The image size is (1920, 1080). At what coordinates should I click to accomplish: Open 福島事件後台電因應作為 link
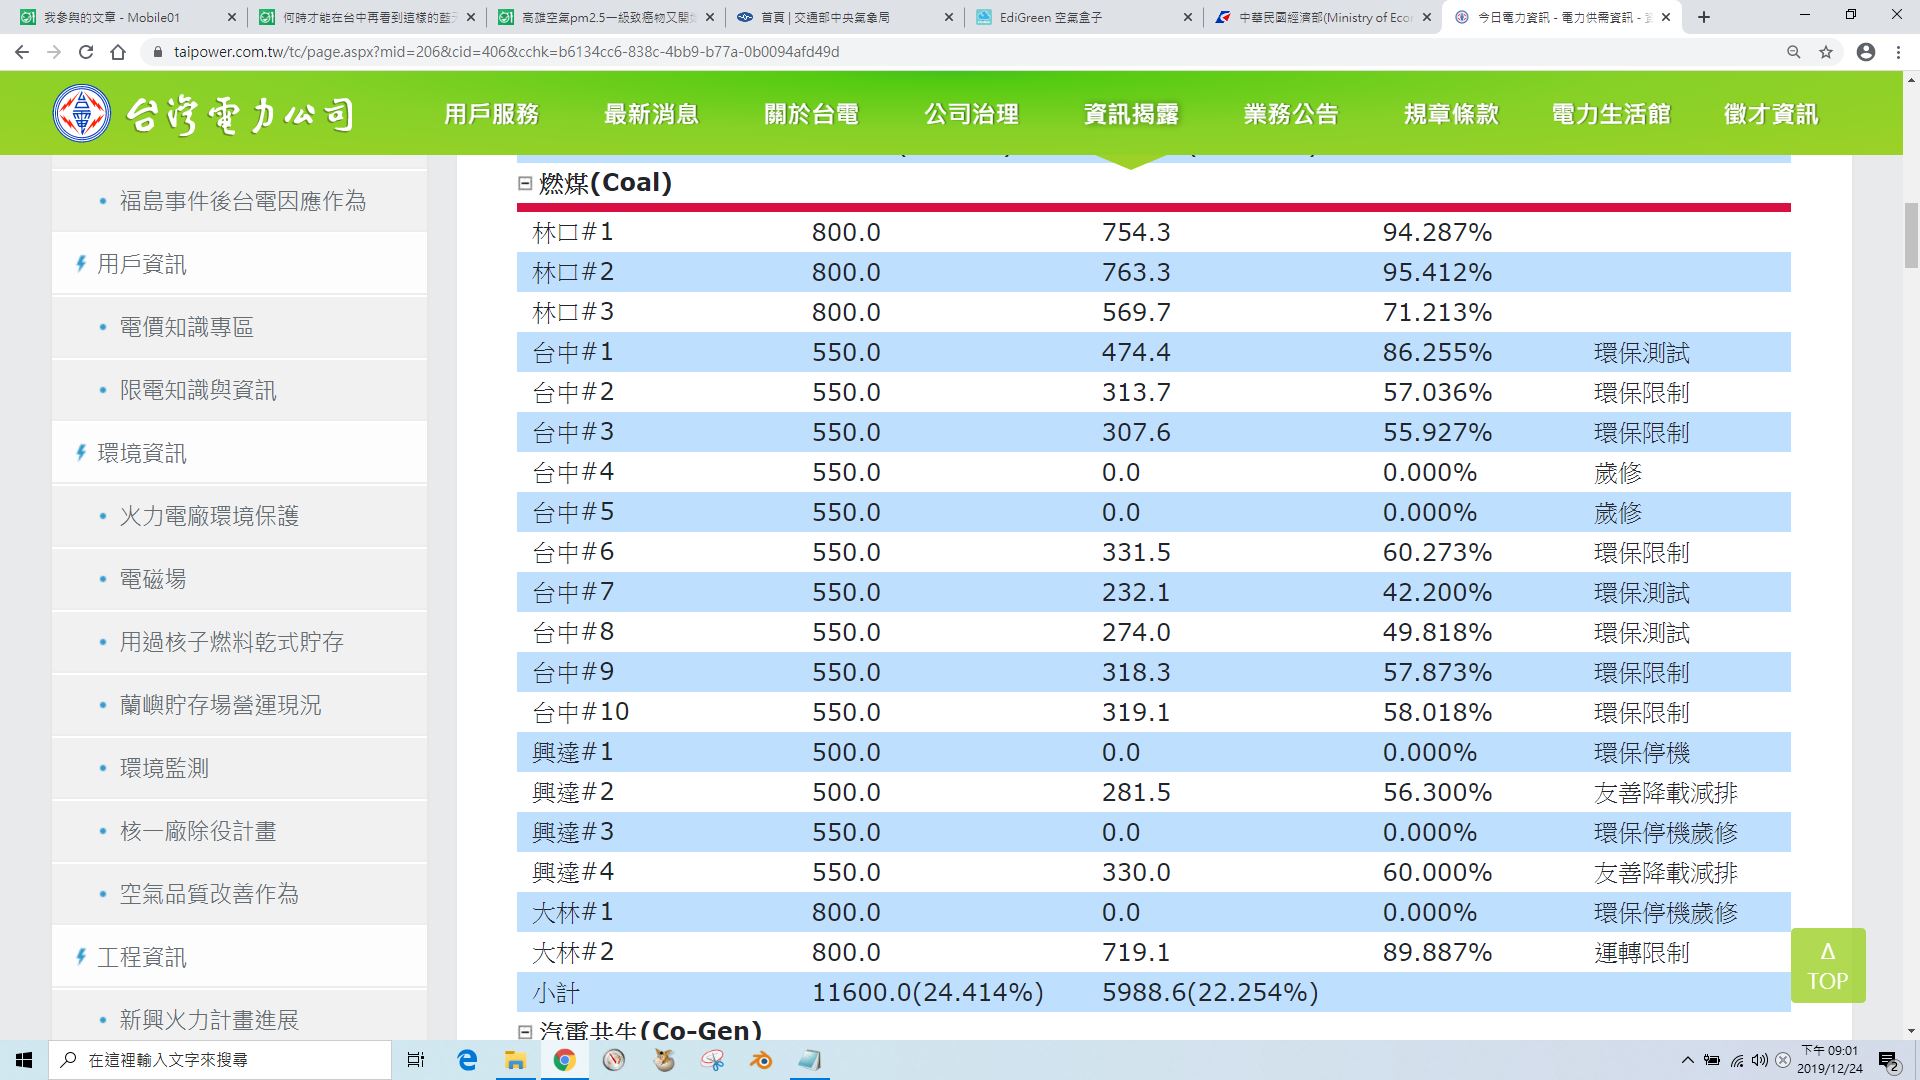click(x=242, y=201)
